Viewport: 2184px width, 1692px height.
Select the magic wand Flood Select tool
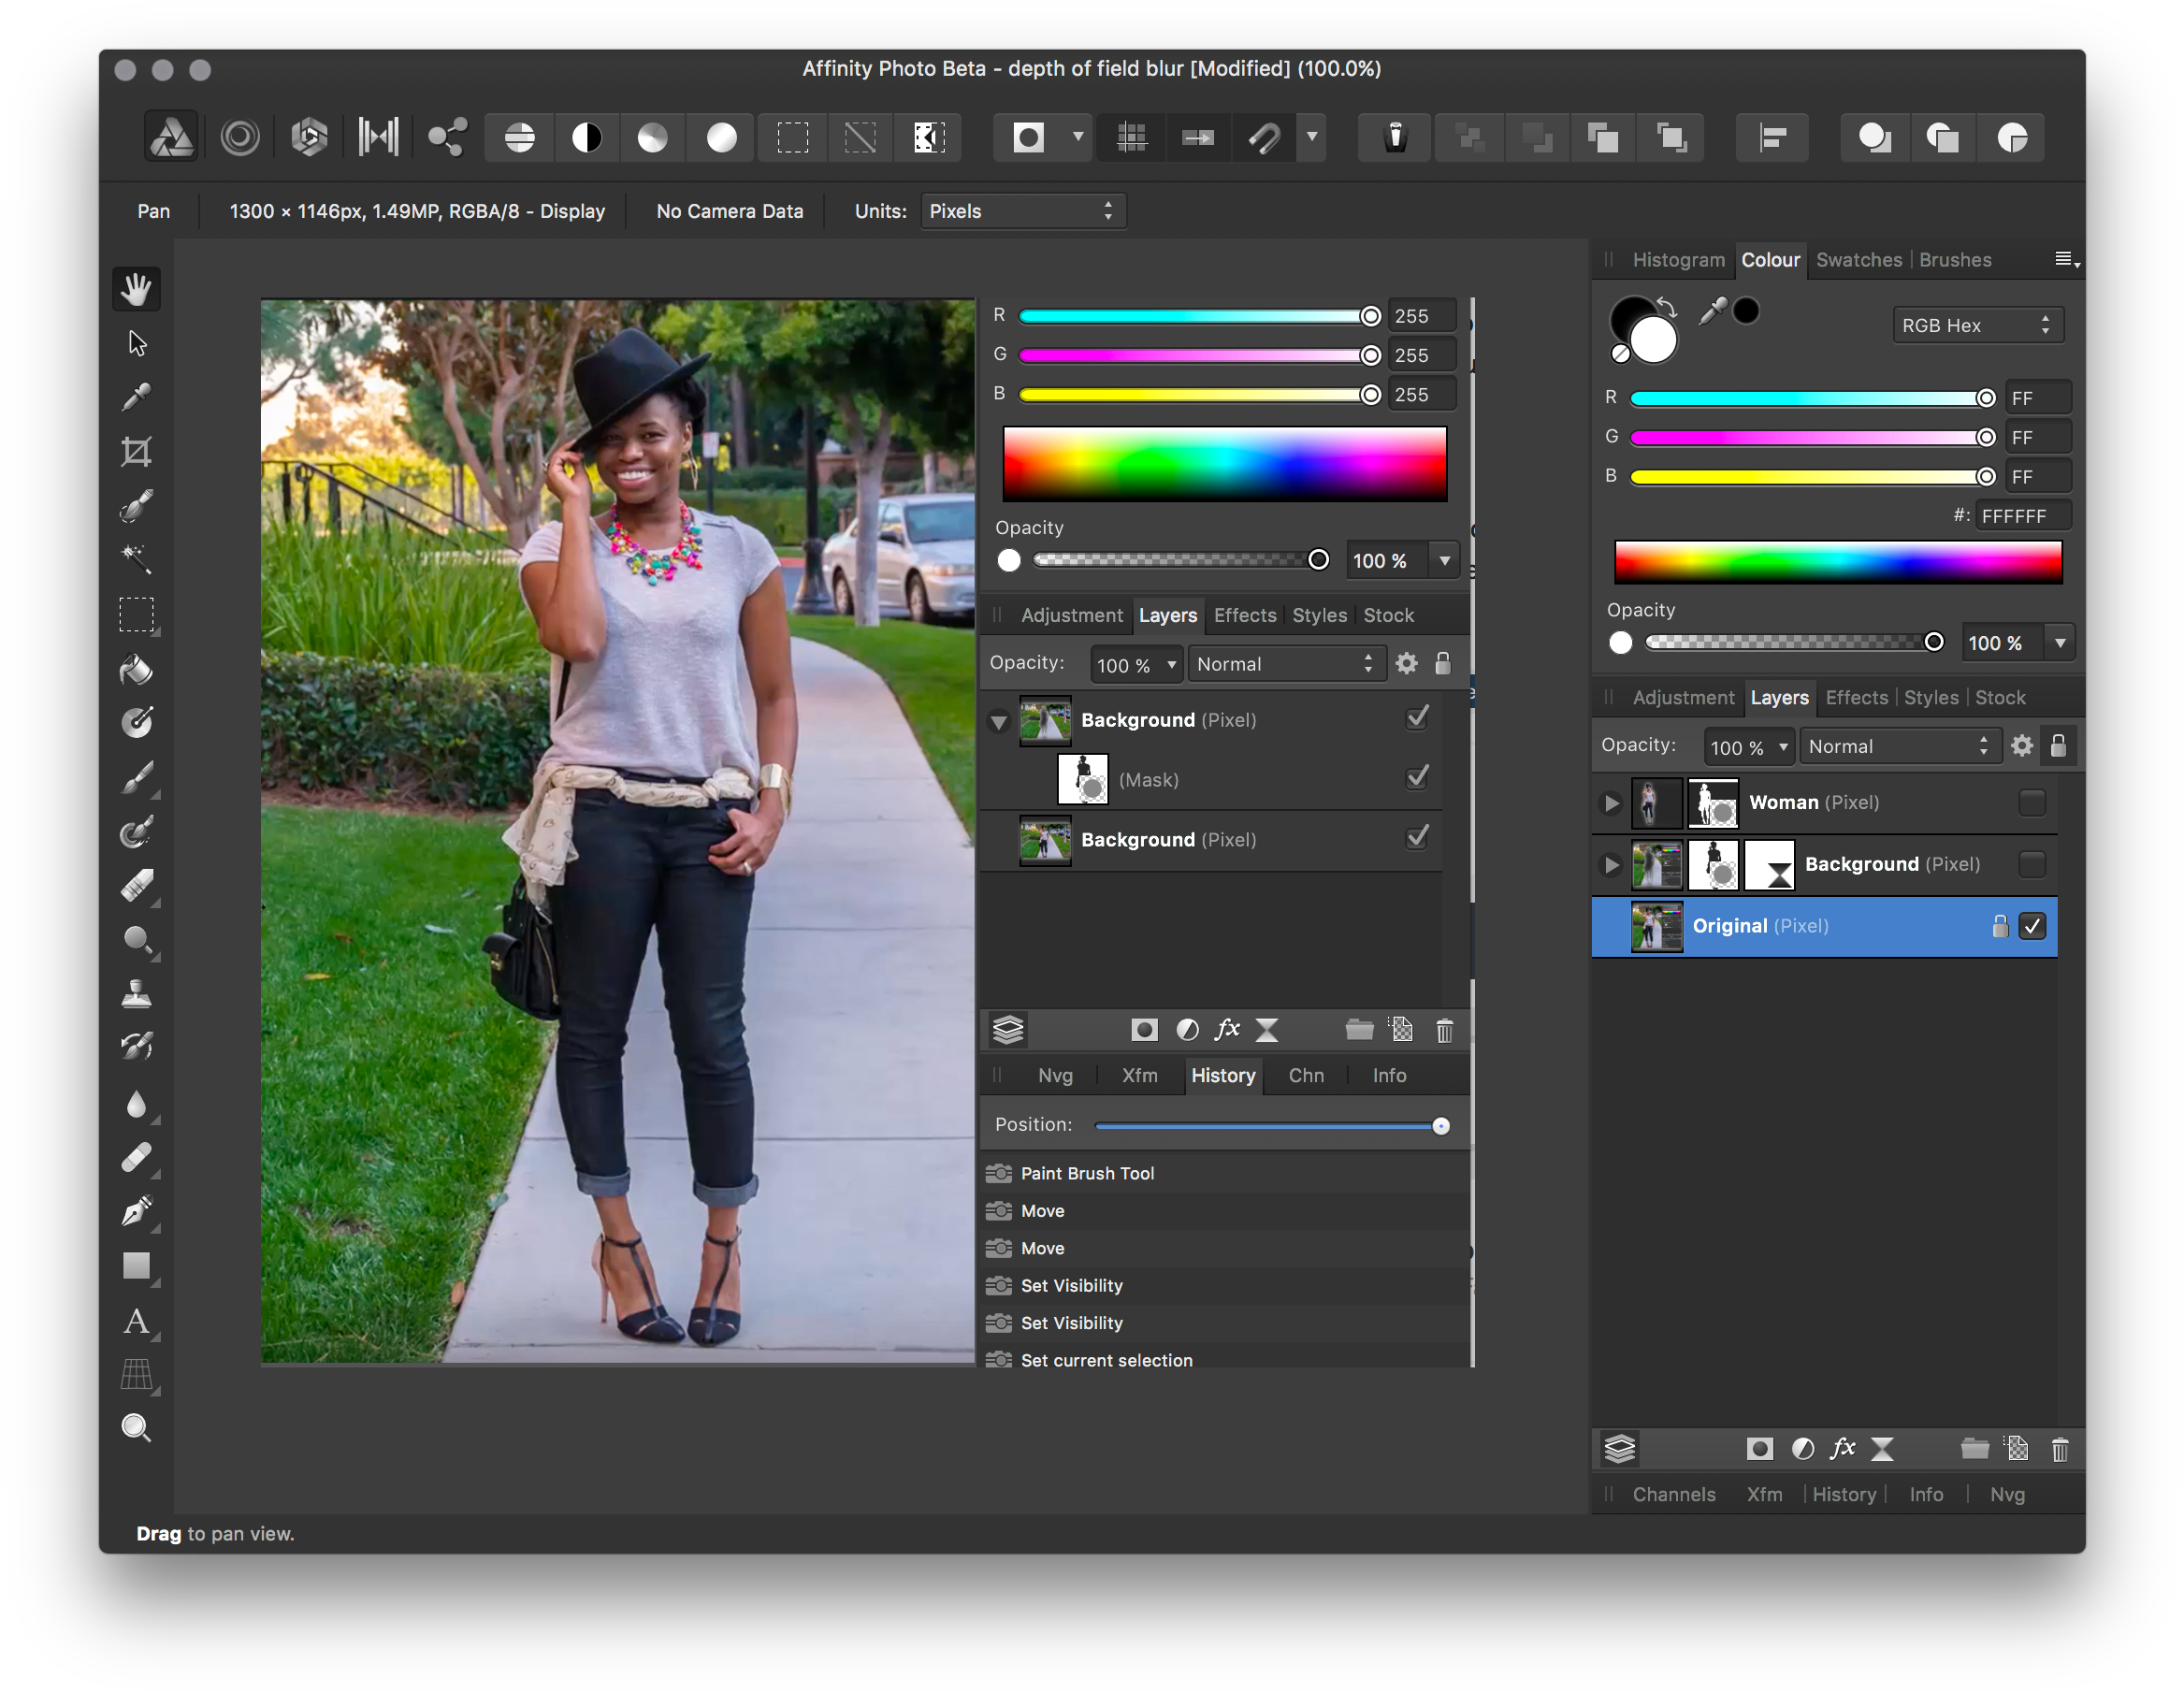pos(137,558)
